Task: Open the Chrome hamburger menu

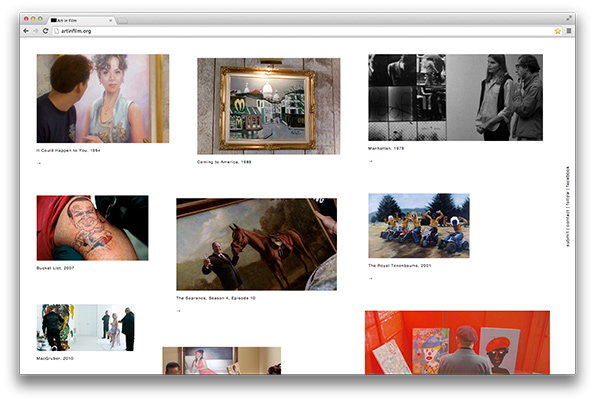Action: point(568,31)
